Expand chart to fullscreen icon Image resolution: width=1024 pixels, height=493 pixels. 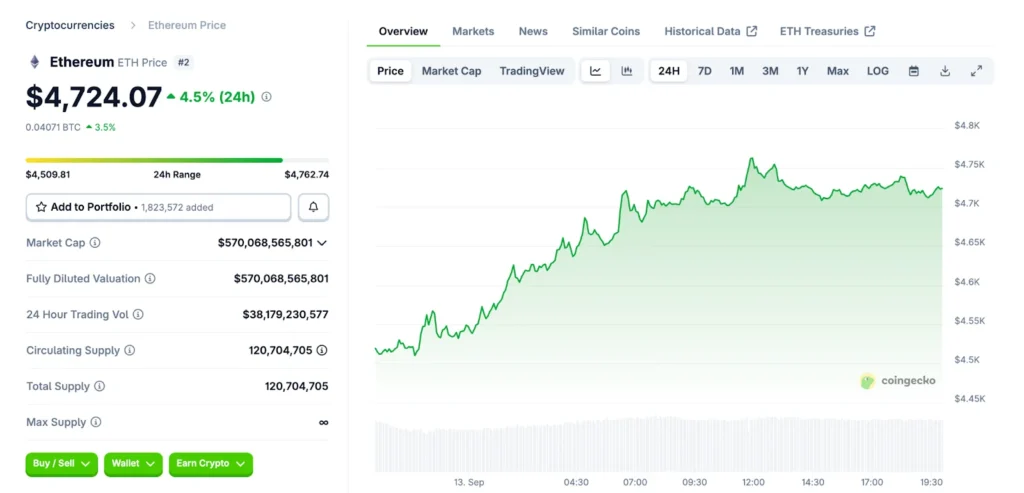976,71
